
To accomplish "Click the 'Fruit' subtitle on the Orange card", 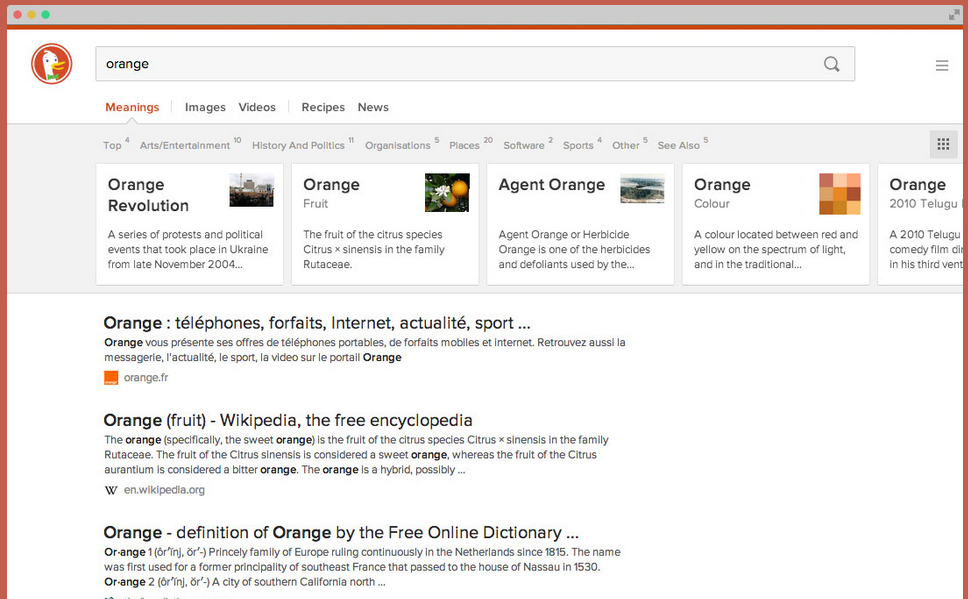I will pyautogui.click(x=315, y=204).
